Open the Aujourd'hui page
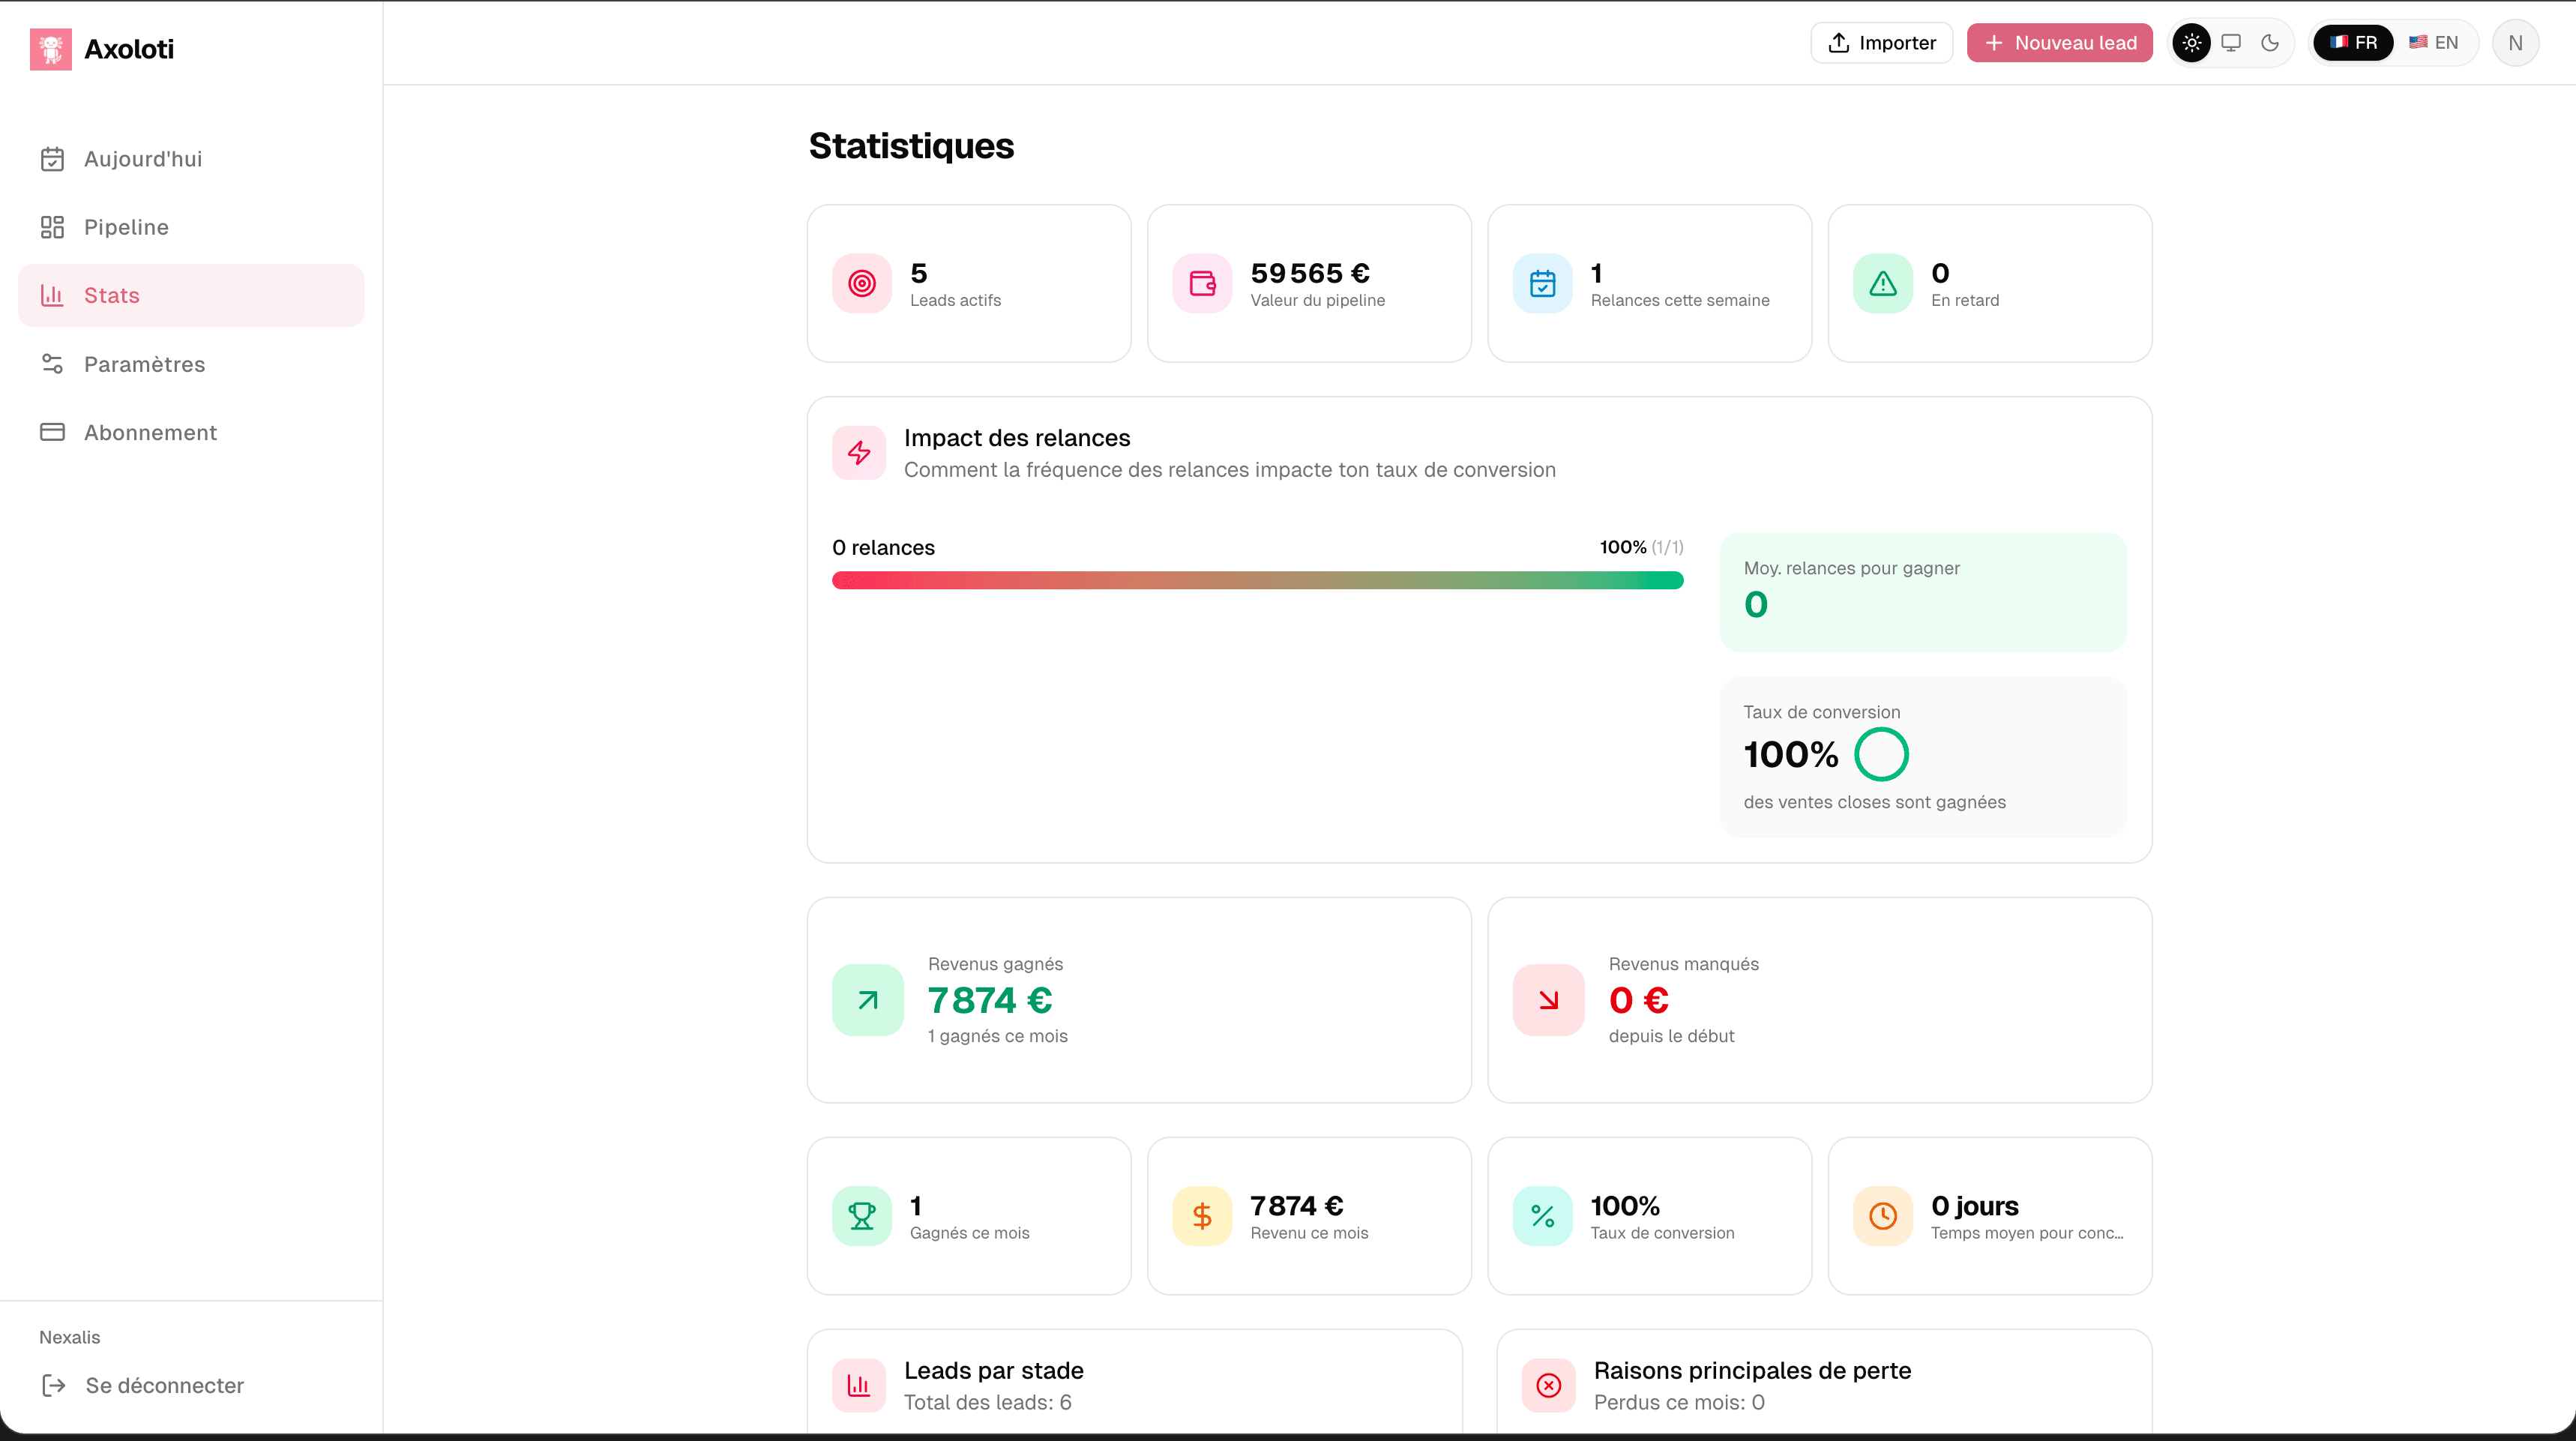 click(191, 159)
